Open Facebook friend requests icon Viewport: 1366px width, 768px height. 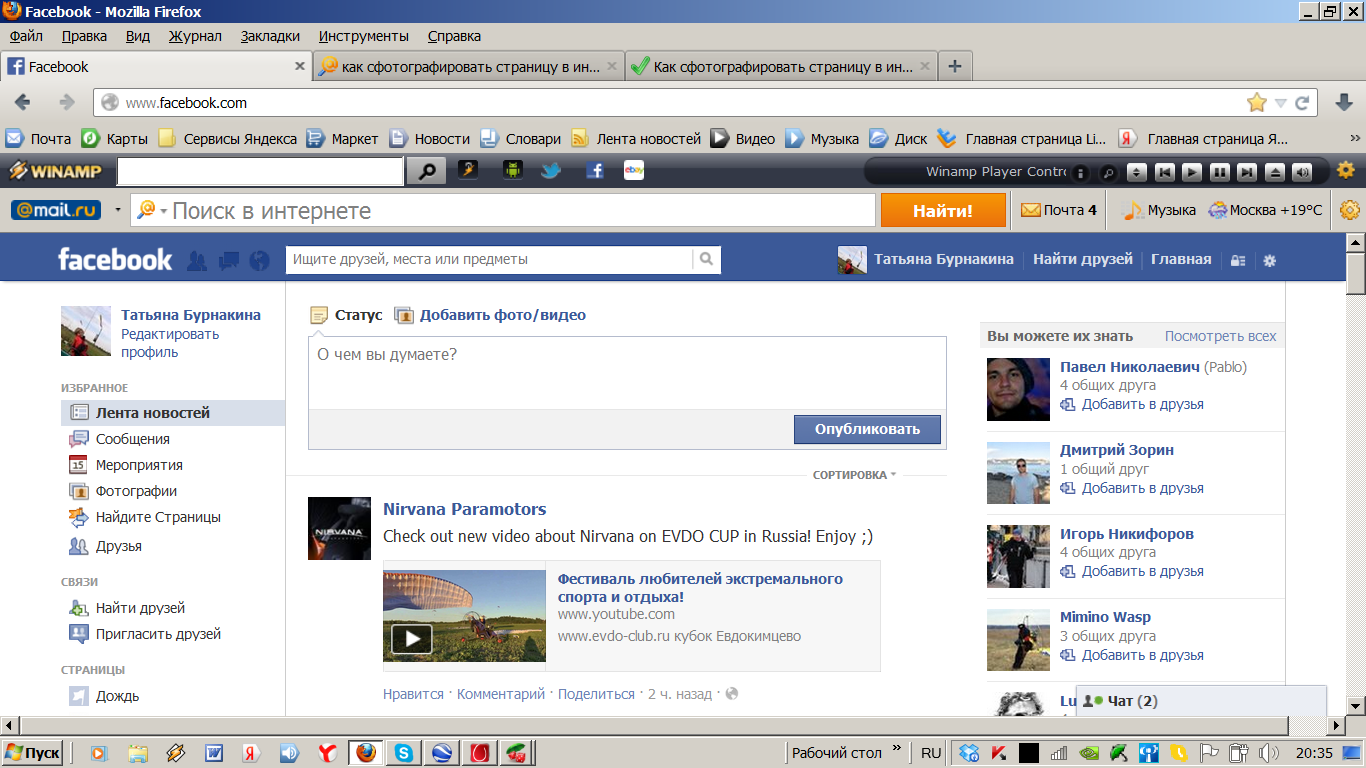(x=197, y=261)
